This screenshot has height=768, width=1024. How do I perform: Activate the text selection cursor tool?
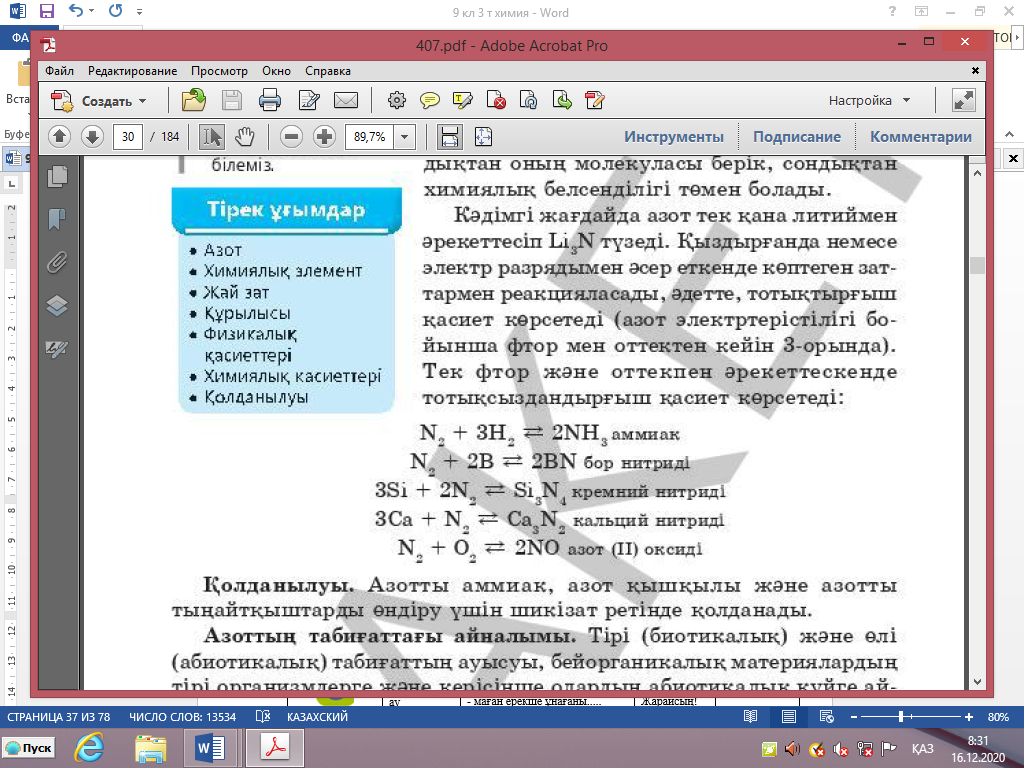pyautogui.click(x=212, y=137)
